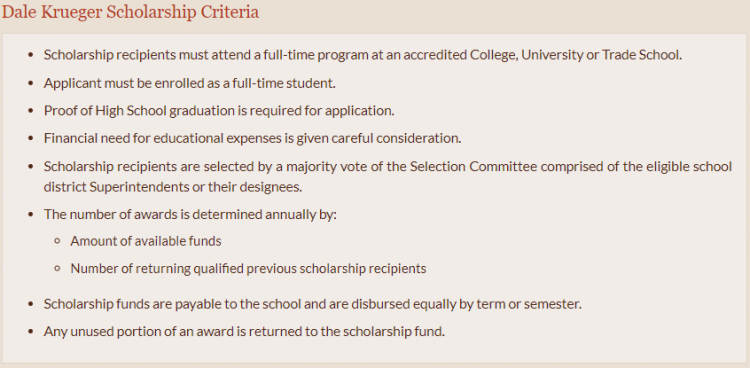Click the 'Amount of available funds' sub-item
750x368 pixels.
[x=146, y=241]
